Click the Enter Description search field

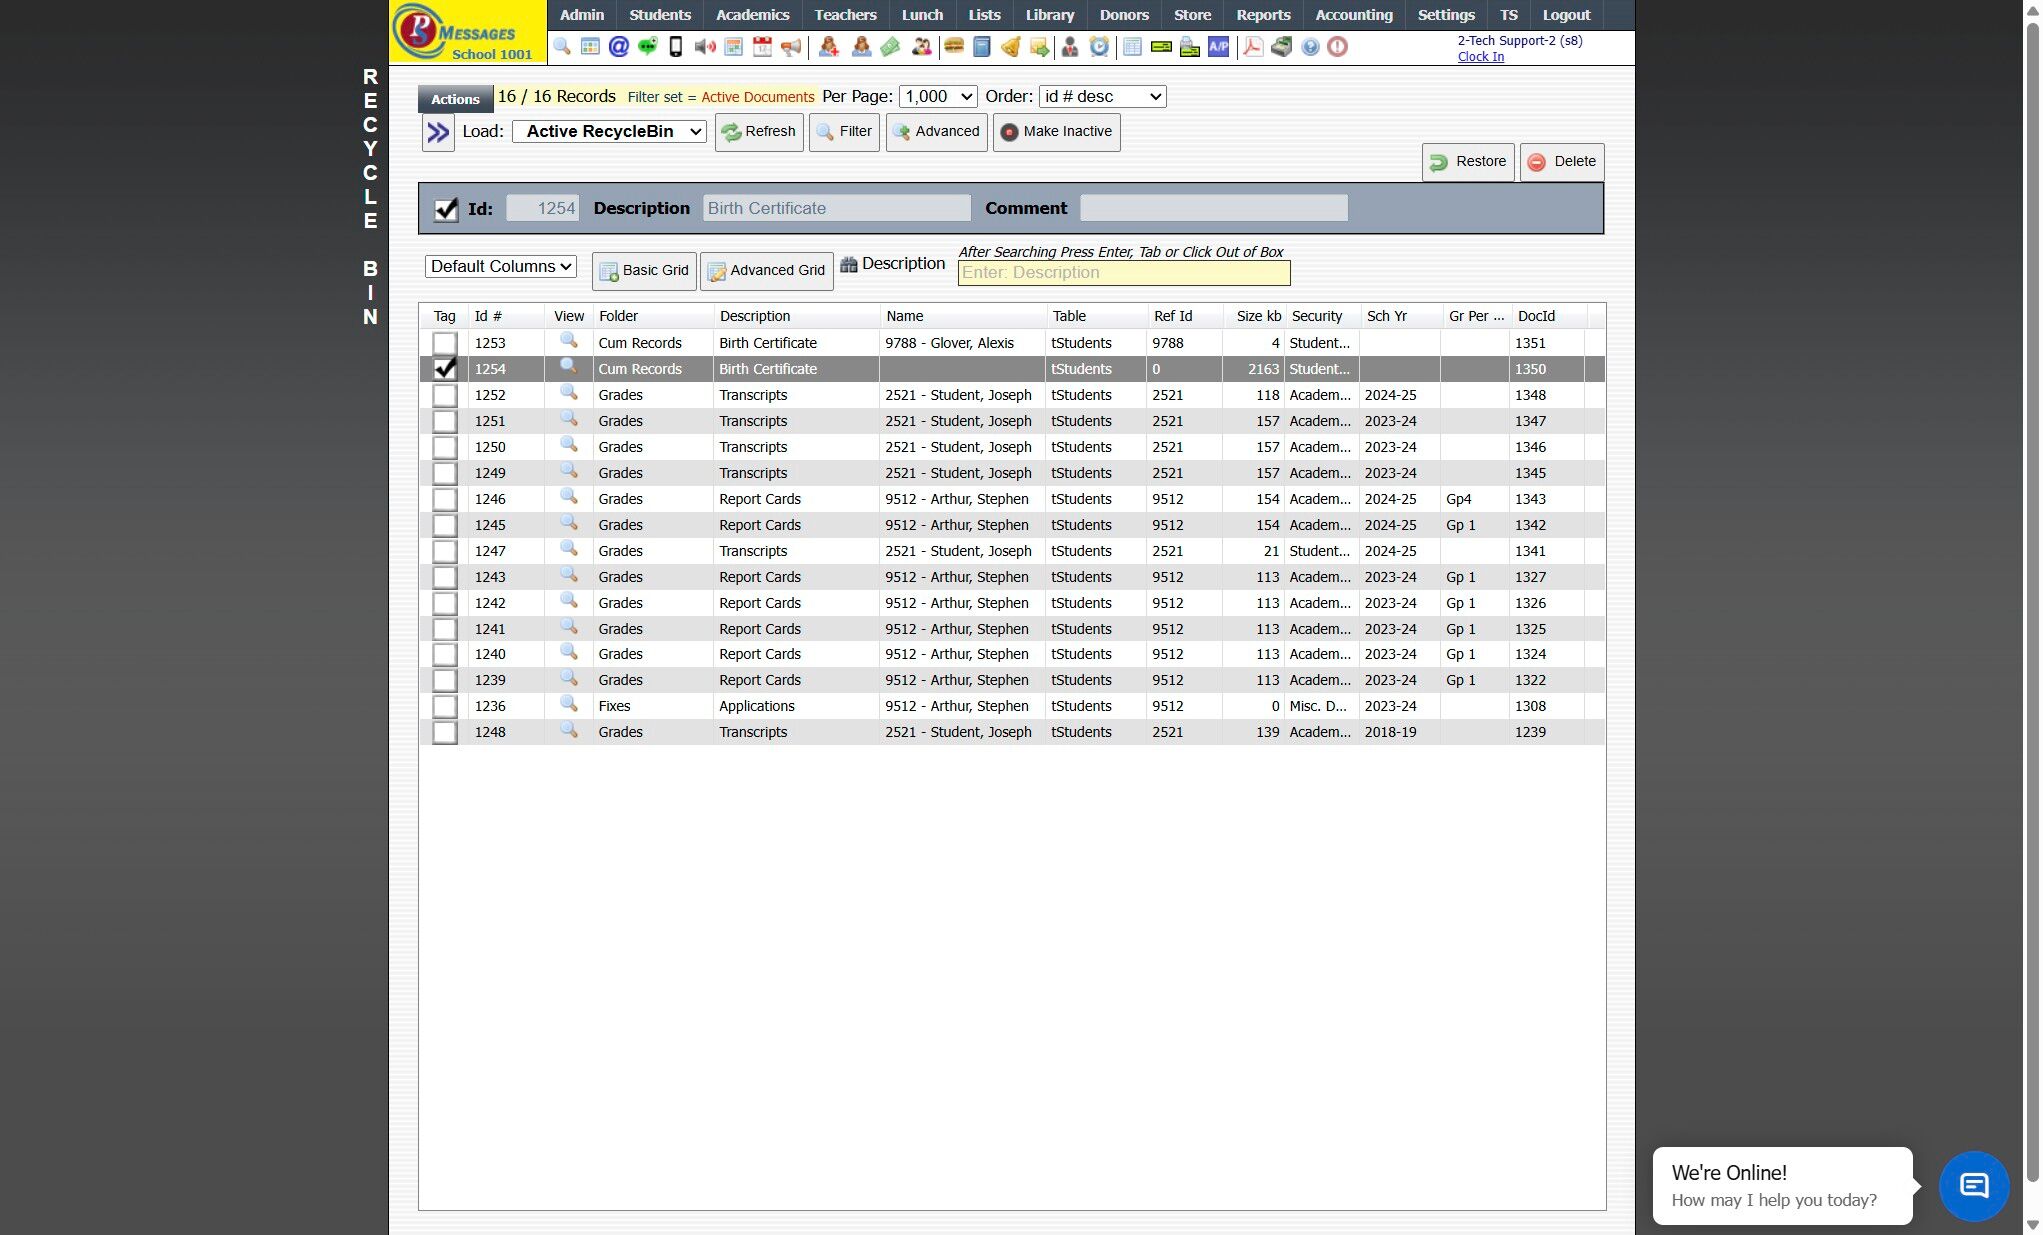(1123, 273)
